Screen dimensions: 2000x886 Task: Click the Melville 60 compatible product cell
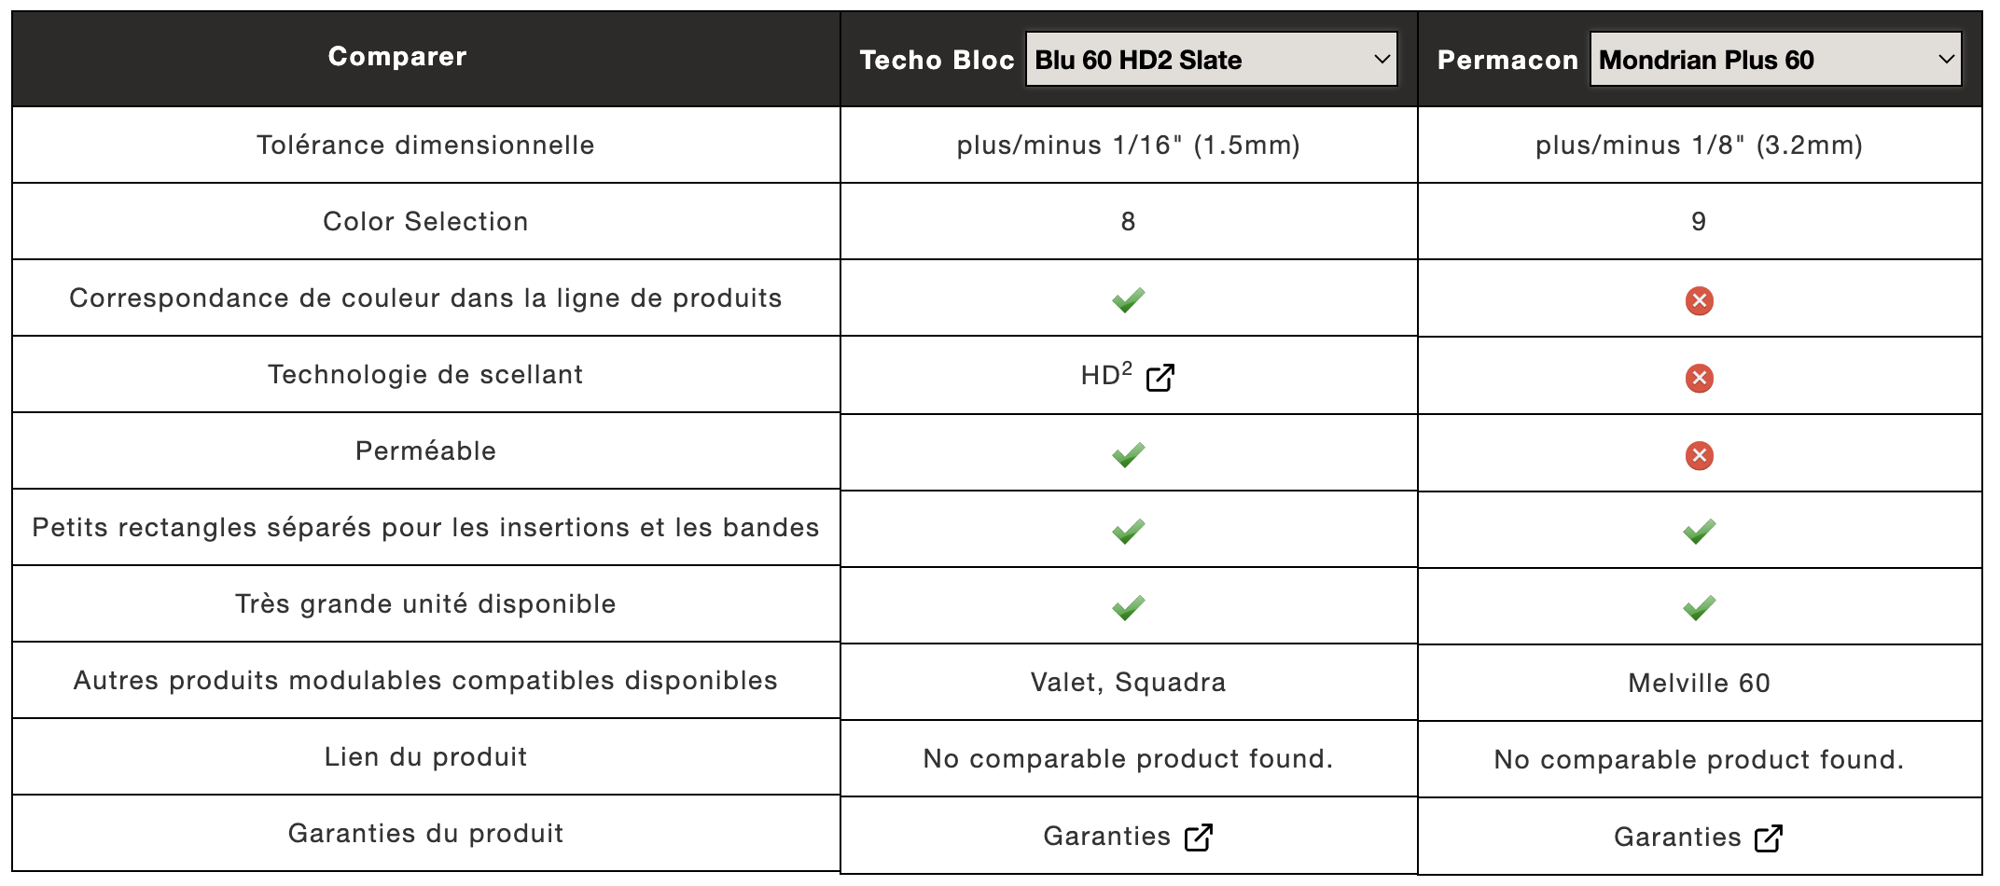tap(1699, 683)
